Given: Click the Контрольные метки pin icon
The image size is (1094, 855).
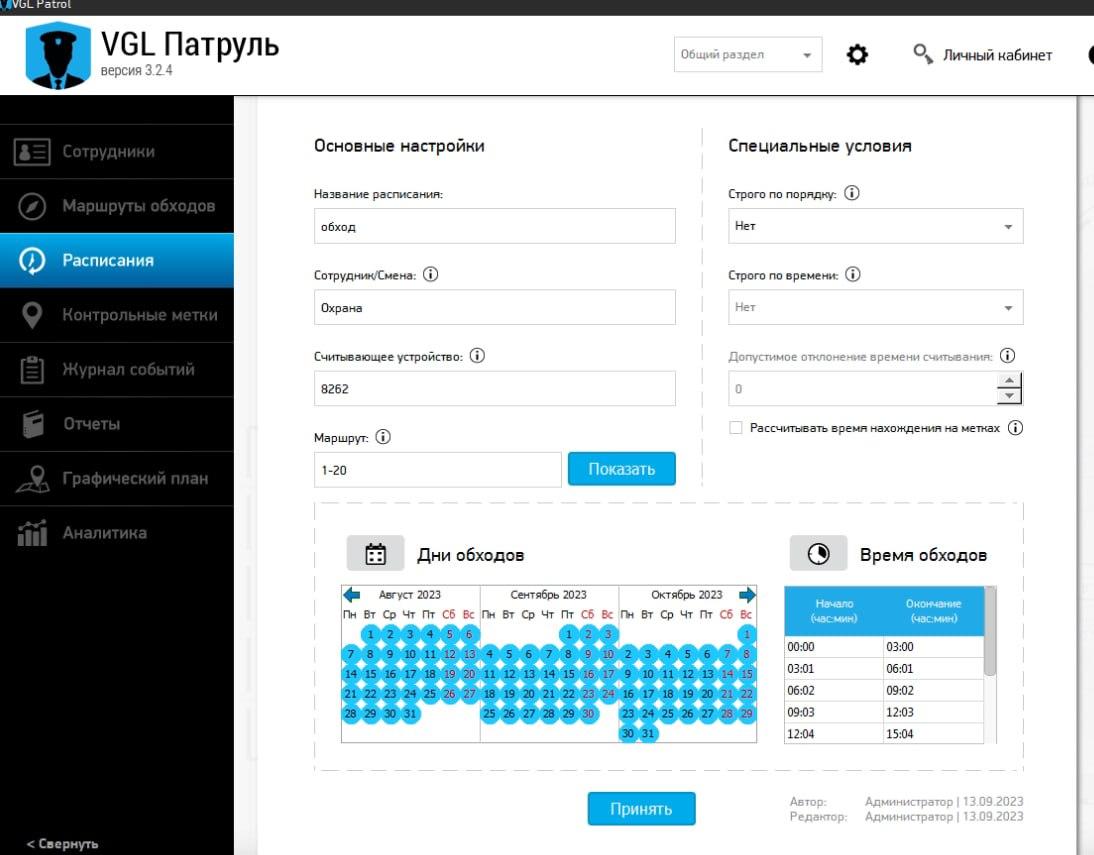Looking at the screenshot, I should (32, 315).
